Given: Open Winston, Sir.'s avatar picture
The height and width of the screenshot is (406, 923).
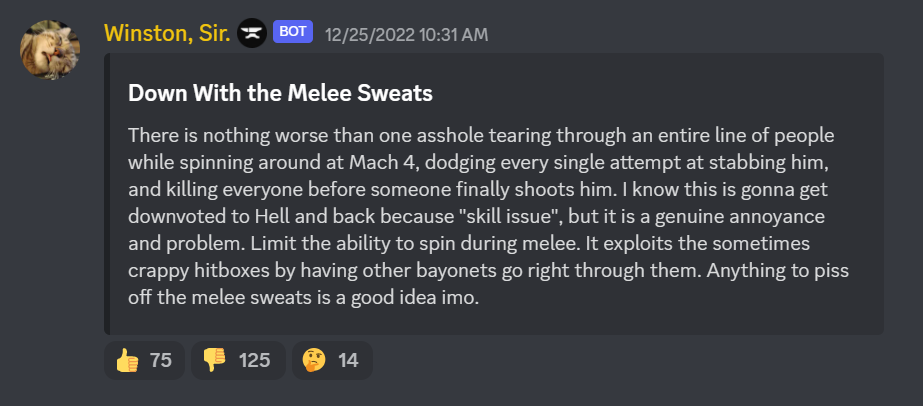Looking at the screenshot, I should point(50,50).
